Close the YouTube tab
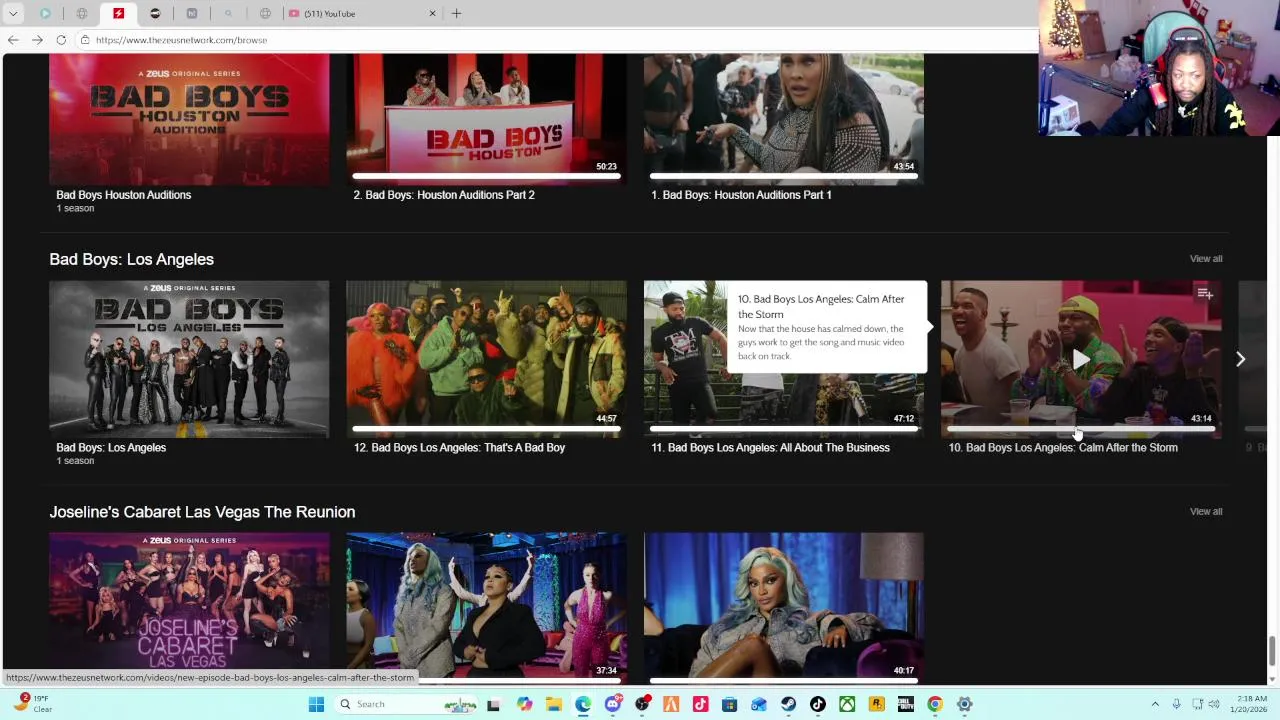The width and height of the screenshot is (1280, 720). tap(432, 13)
